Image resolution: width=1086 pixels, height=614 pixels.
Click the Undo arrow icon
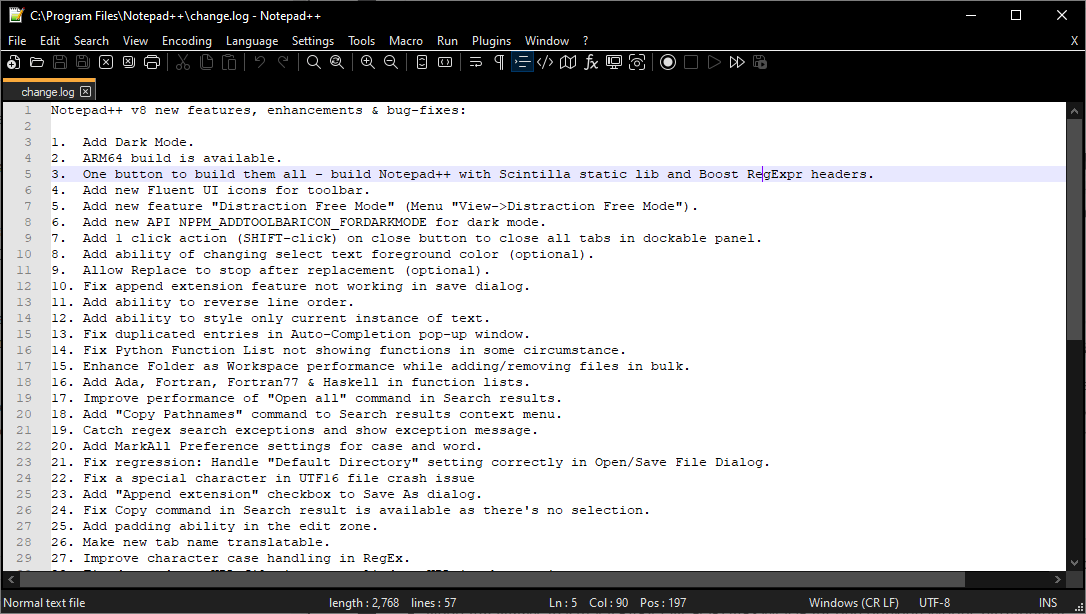click(260, 62)
